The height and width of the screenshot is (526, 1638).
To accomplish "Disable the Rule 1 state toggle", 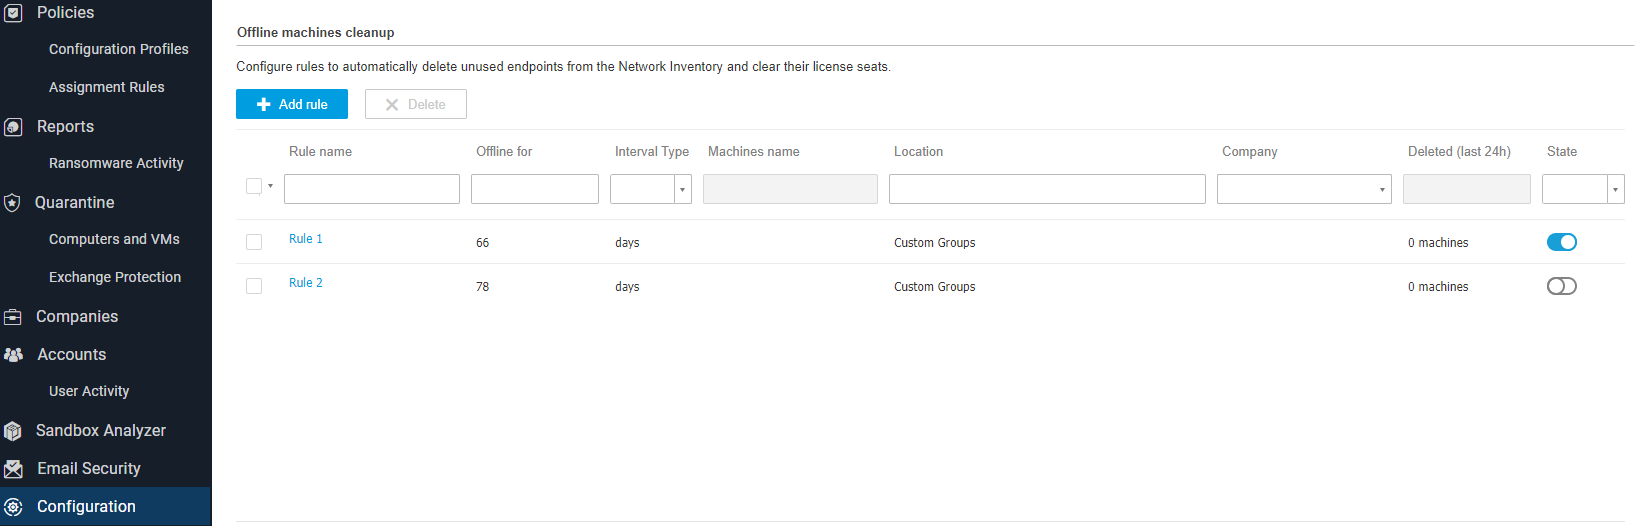I will [1561, 242].
